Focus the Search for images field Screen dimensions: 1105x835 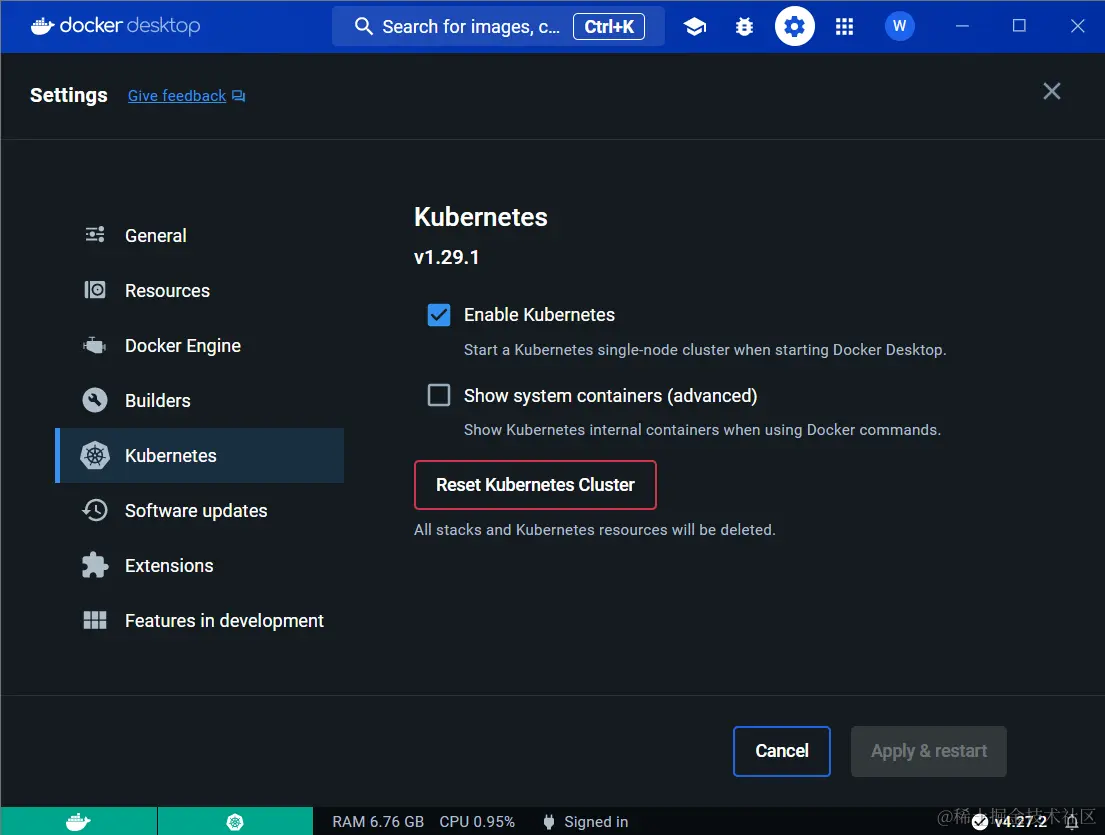(x=498, y=27)
